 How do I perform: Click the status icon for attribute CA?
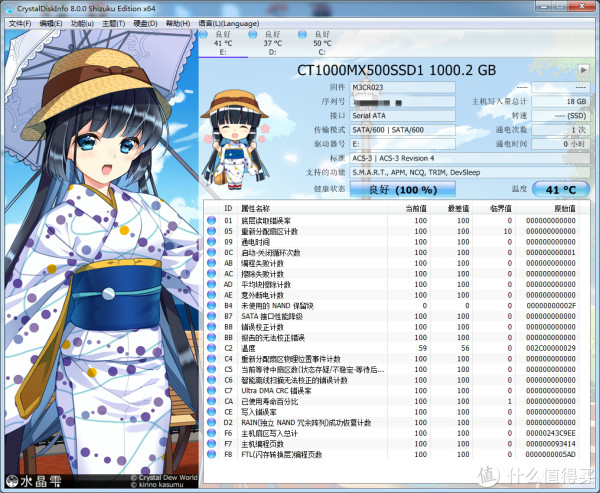(x=211, y=401)
